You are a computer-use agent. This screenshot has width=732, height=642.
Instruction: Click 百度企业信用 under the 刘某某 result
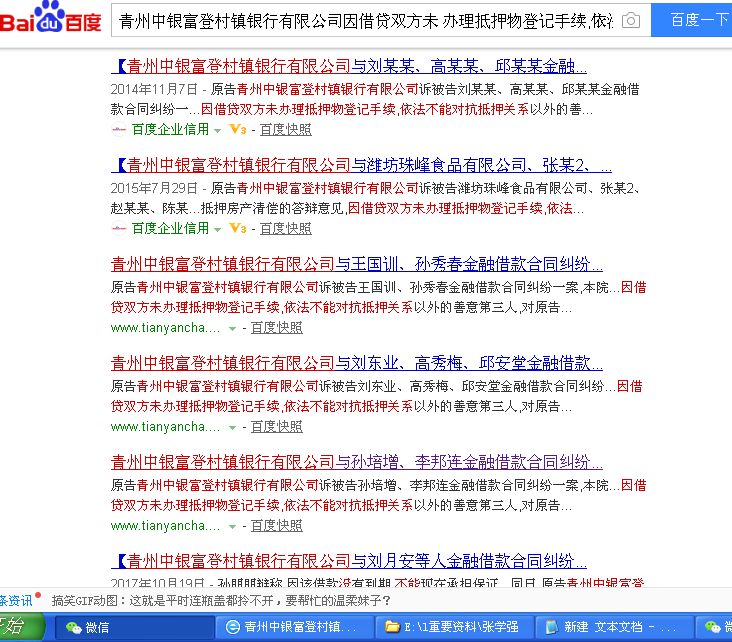pyautogui.click(x=170, y=129)
